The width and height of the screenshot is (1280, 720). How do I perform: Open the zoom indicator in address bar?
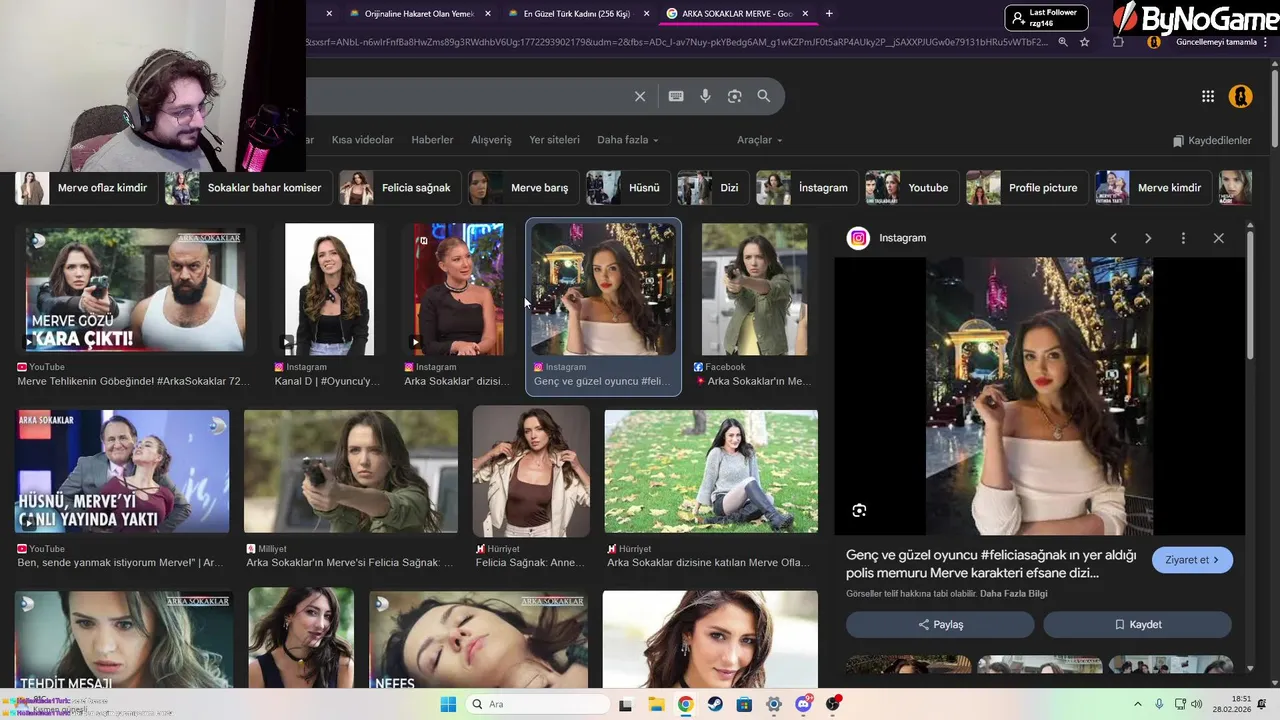(1063, 42)
